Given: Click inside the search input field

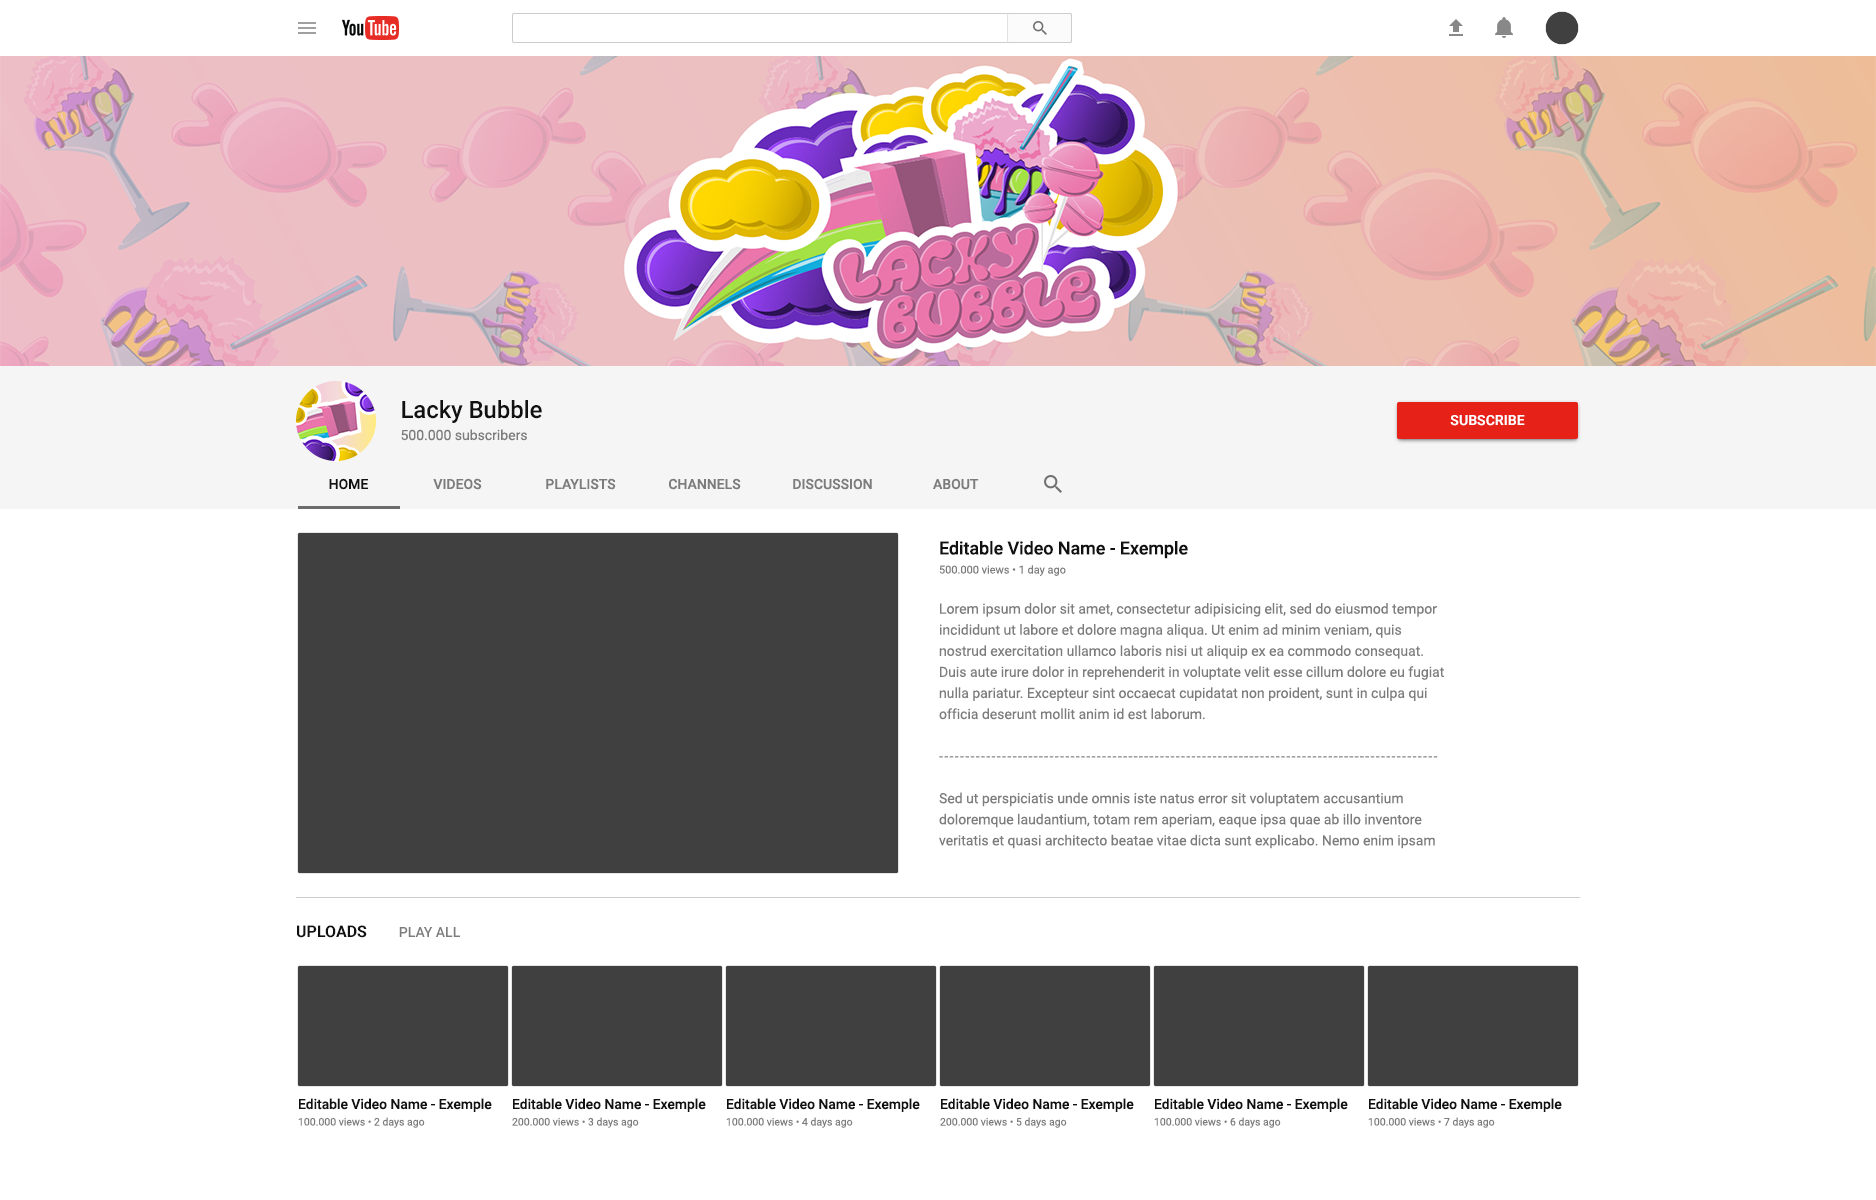Looking at the screenshot, I should [758, 27].
